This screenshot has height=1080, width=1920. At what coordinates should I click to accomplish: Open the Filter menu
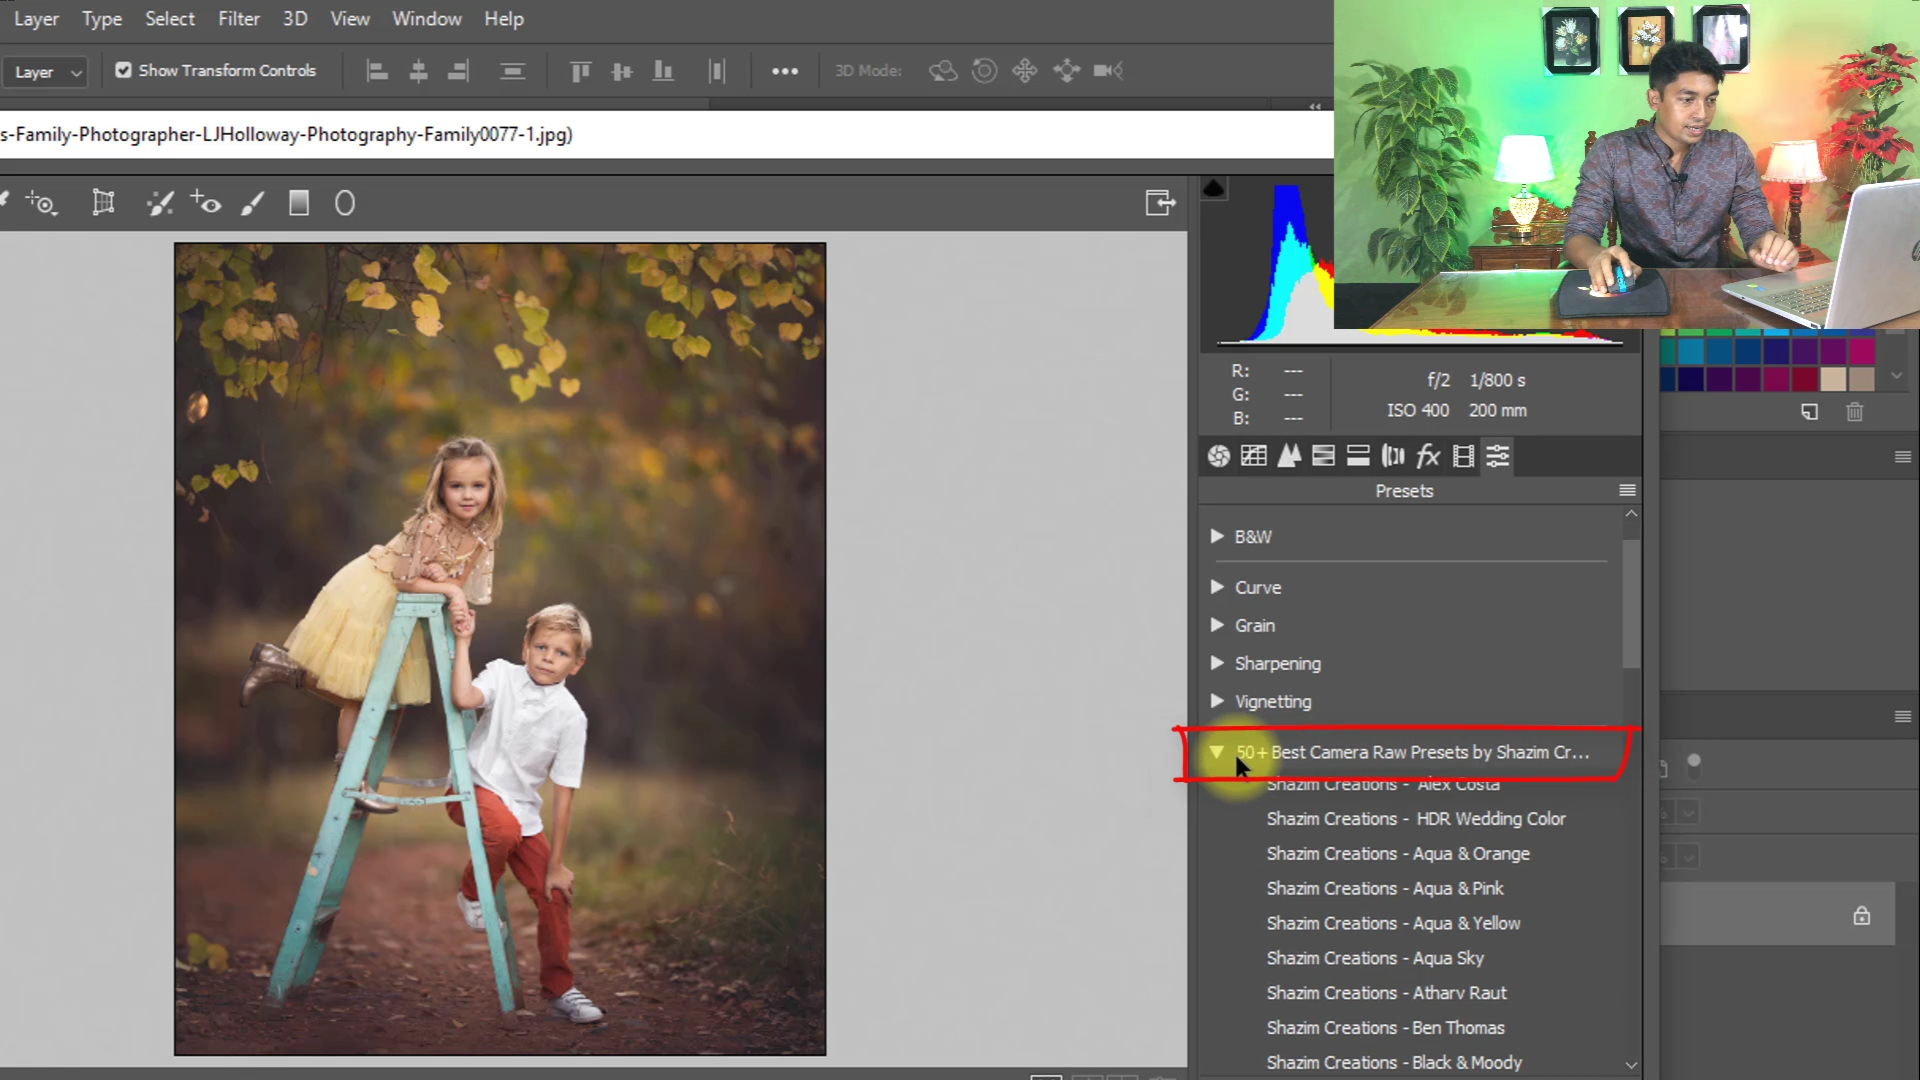[x=238, y=19]
